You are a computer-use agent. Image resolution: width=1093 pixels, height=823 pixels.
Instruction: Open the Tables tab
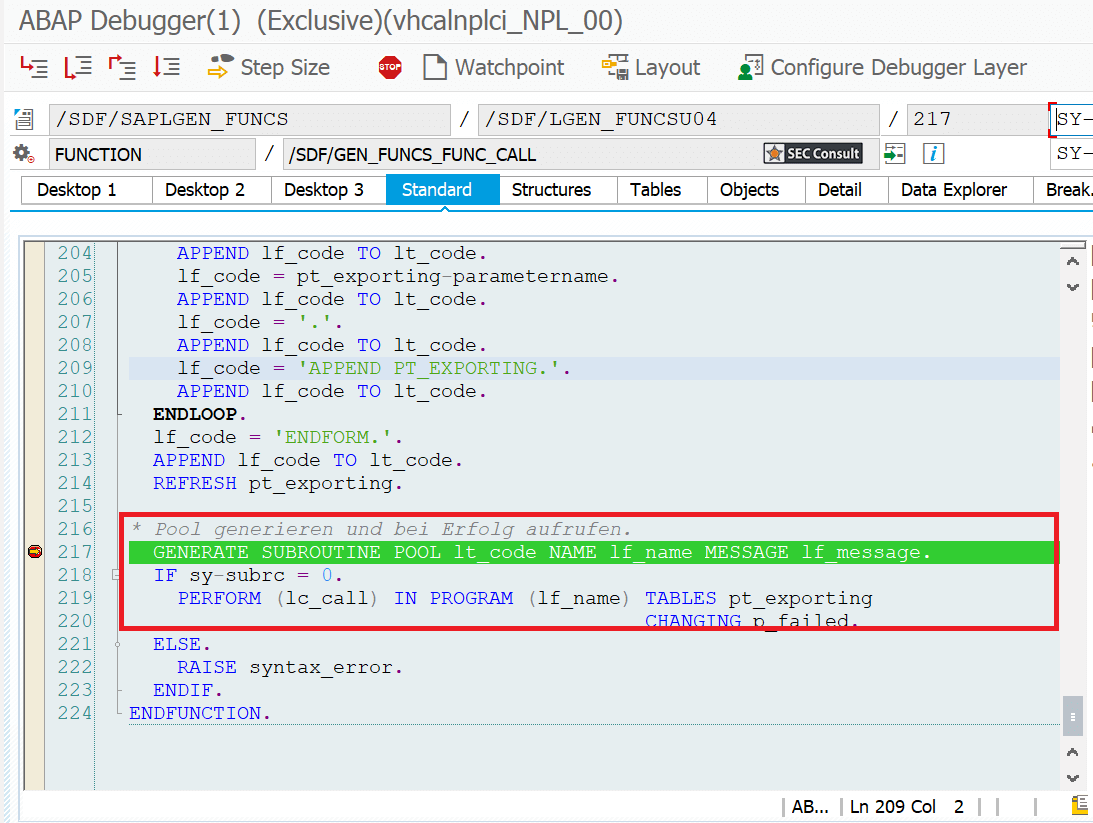click(x=655, y=190)
